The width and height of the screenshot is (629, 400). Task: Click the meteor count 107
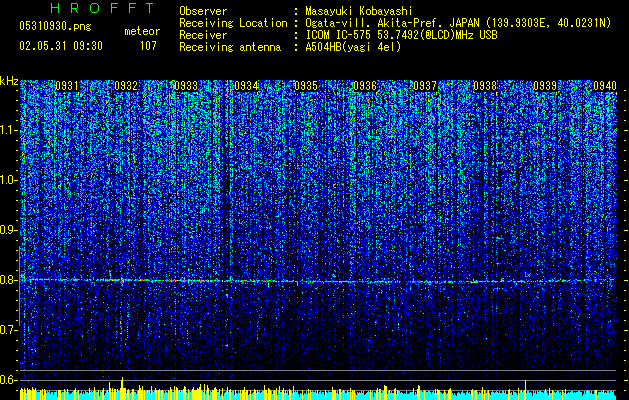(148, 46)
